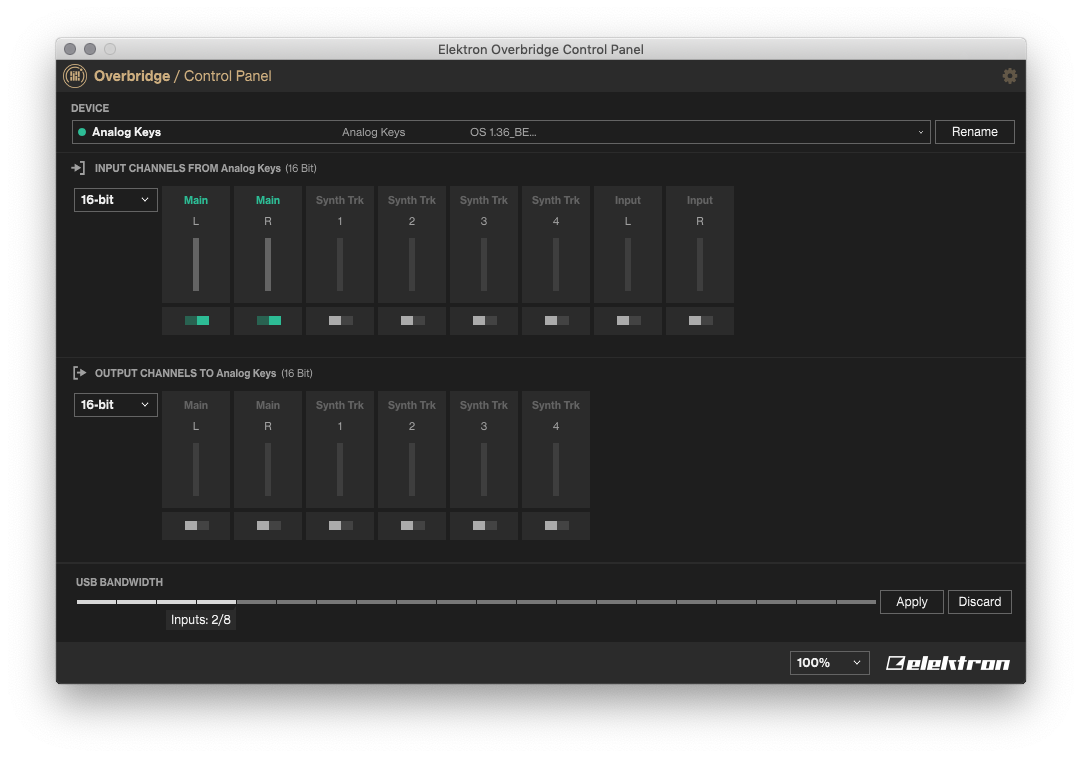
Task: Enable output Synth Trk 1 toggle
Action: (x=340, y=525)
